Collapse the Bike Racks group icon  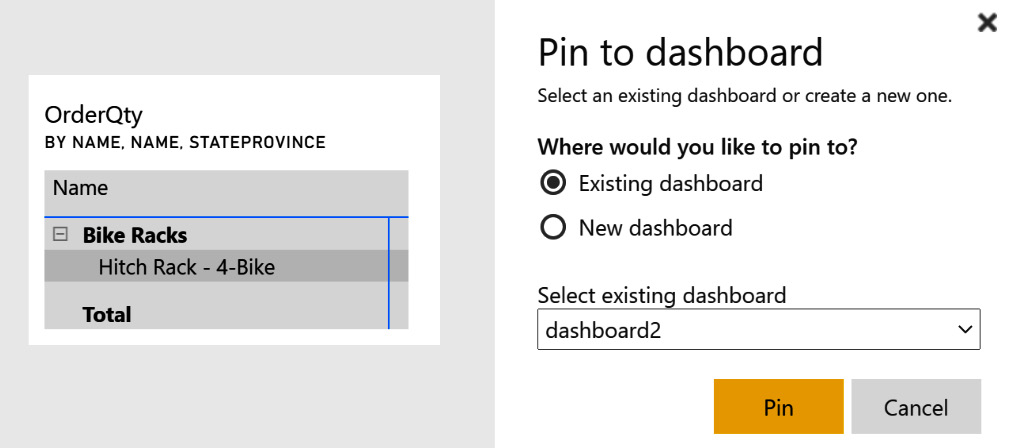click(60, 235)
